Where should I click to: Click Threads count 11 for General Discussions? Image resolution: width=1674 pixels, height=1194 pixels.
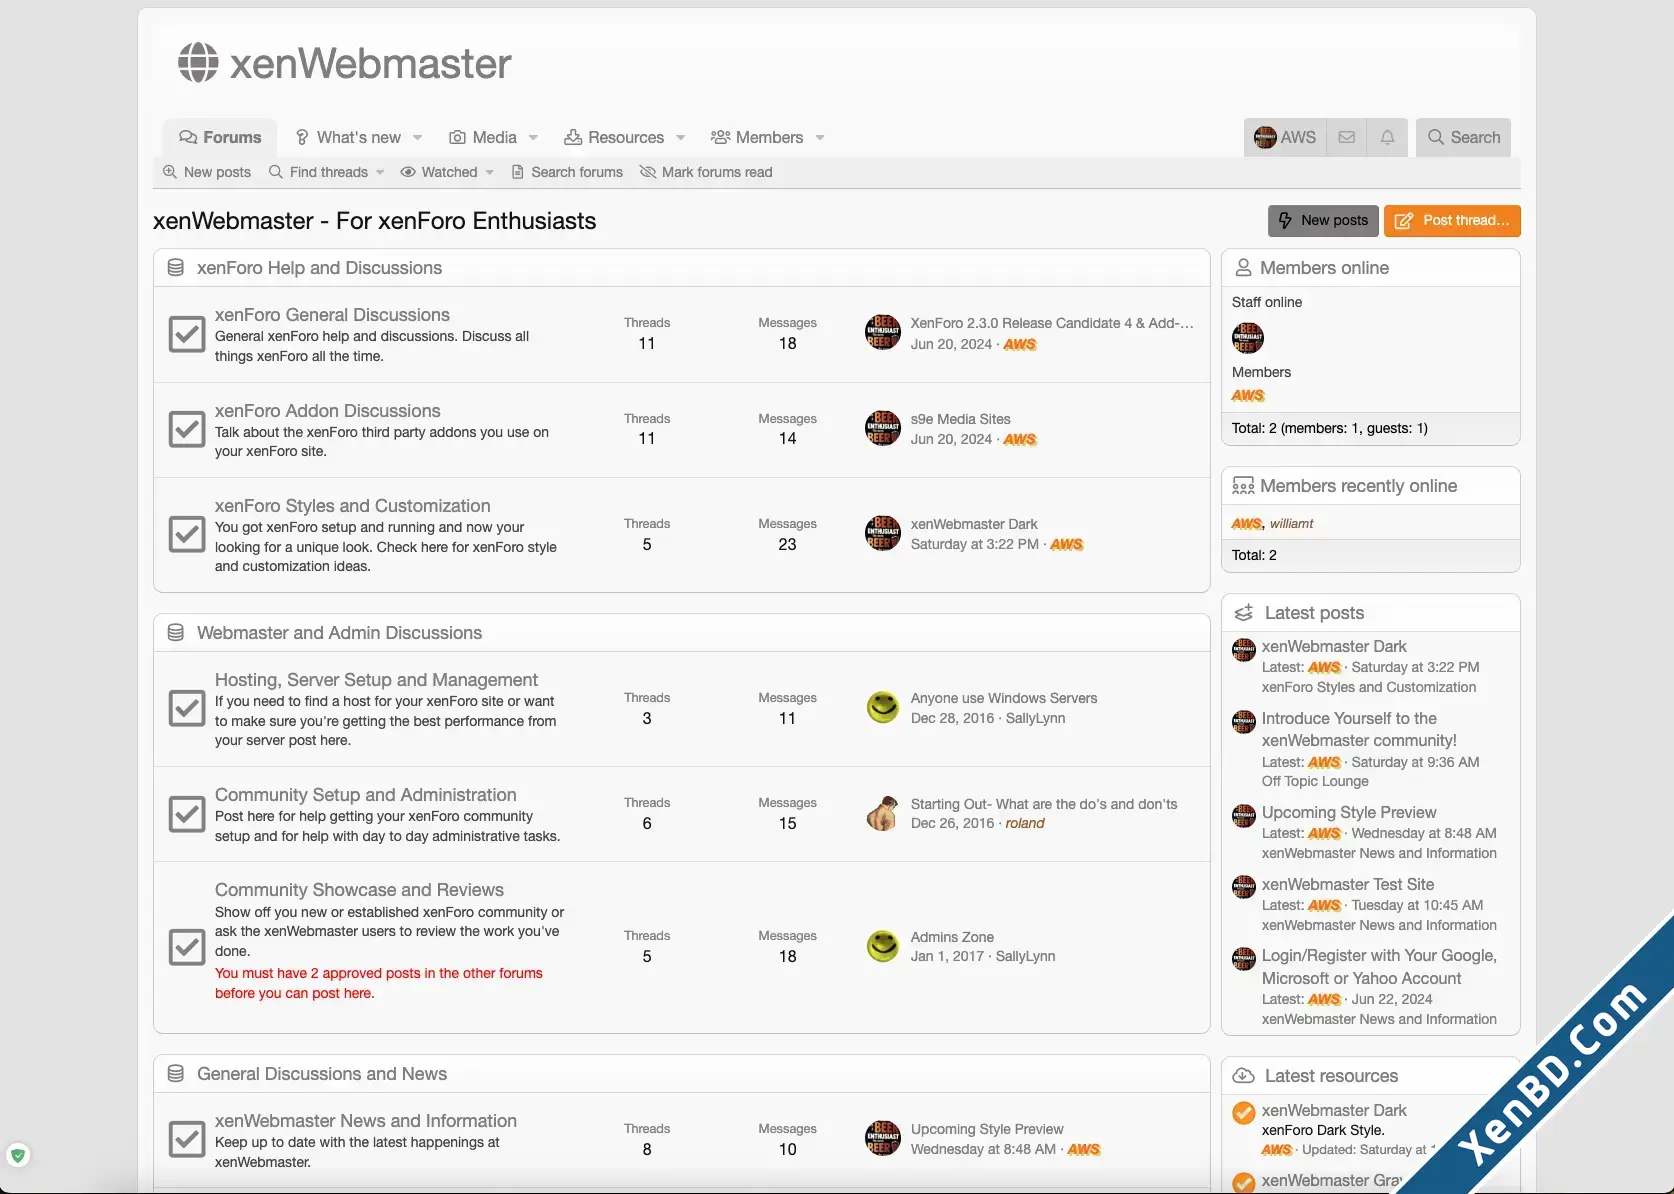647,343
